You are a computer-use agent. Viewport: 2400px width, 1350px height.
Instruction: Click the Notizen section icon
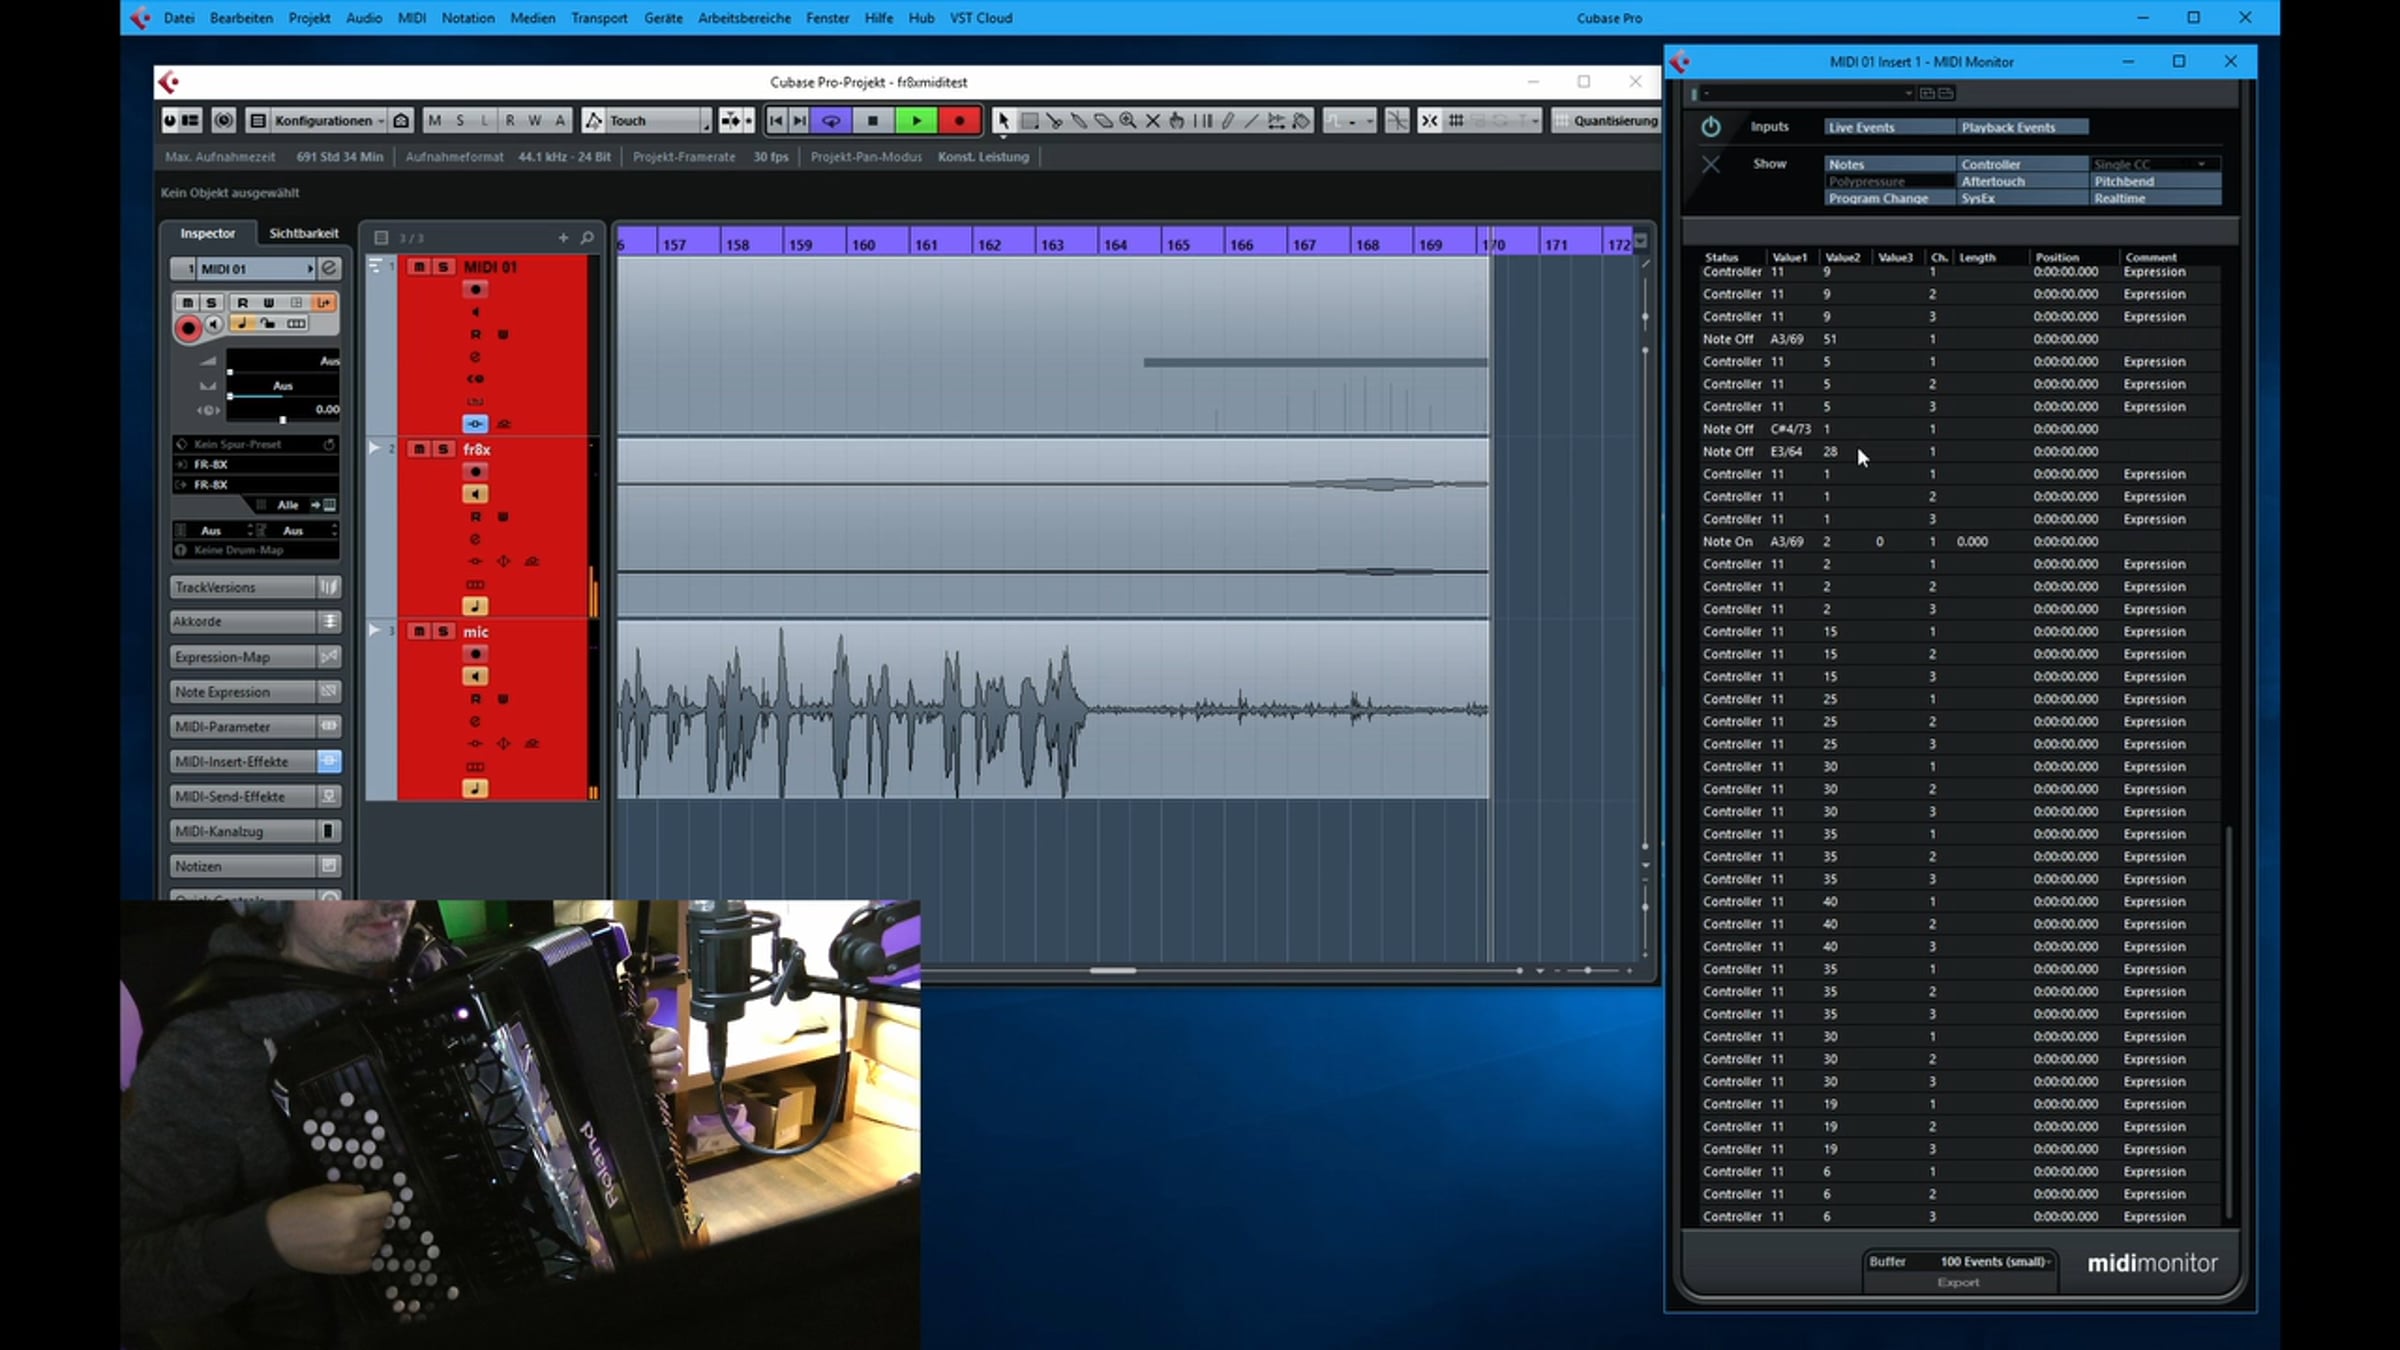[329, 866]
